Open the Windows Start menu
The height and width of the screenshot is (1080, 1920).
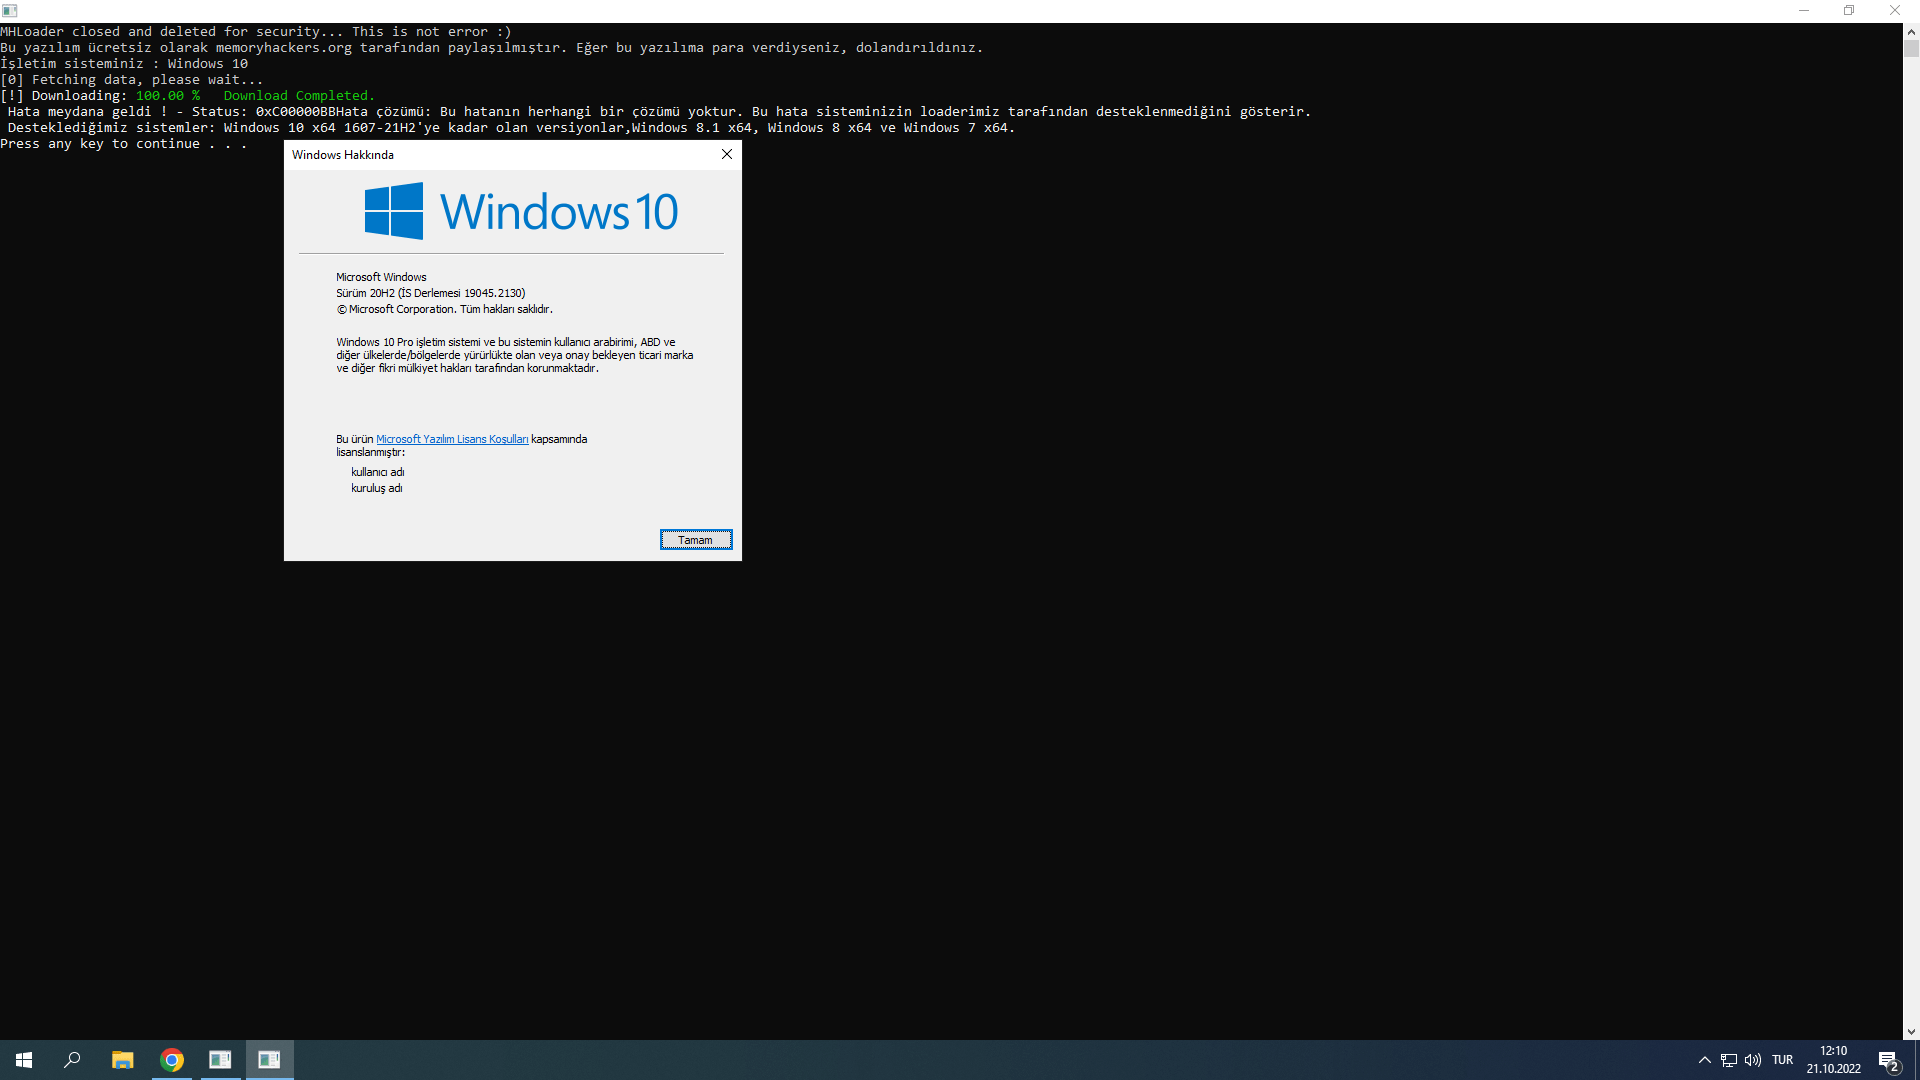coord(24,1060)
